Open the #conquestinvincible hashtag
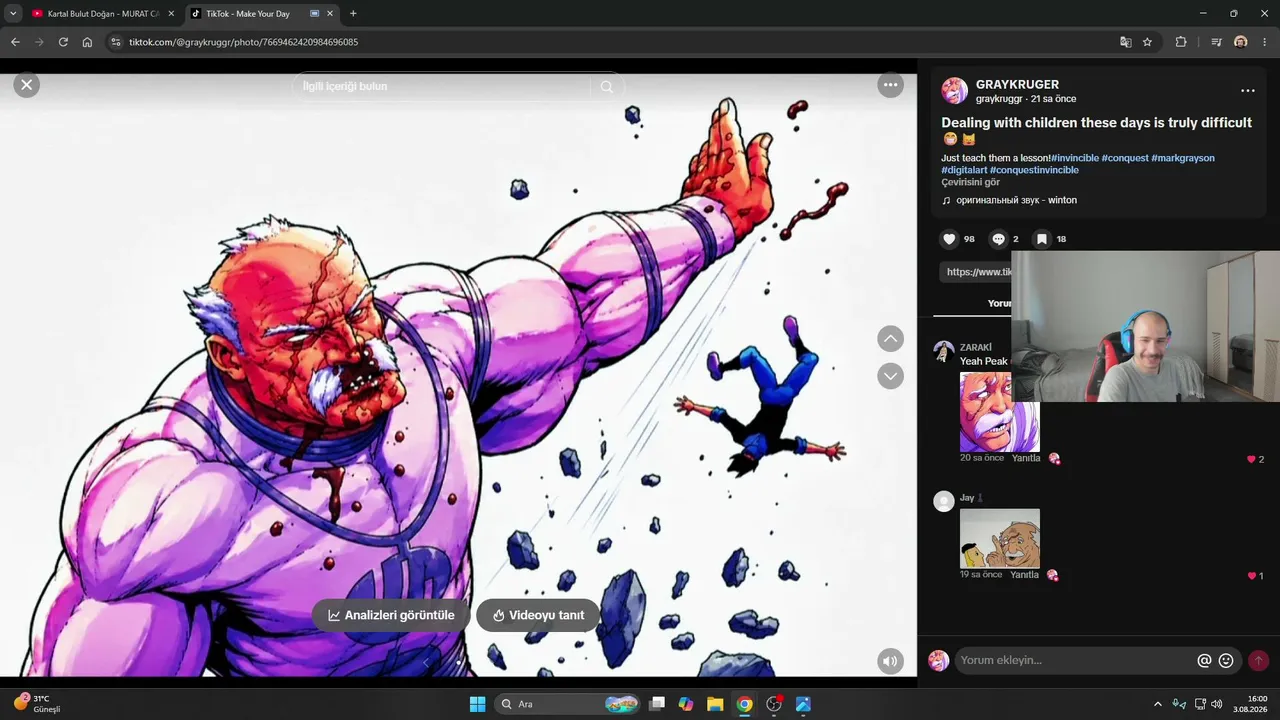 tap(1034, 170)
